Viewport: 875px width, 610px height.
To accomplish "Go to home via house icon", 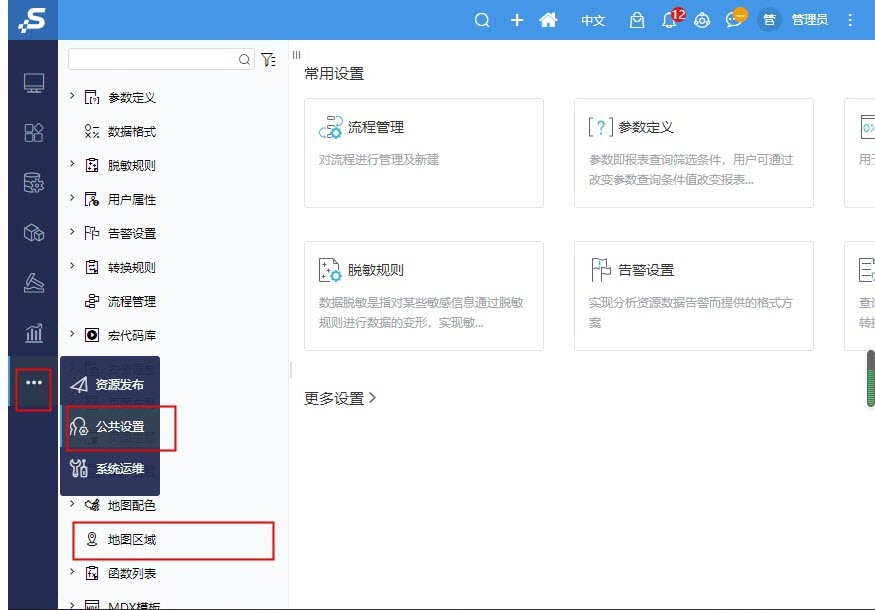I will click(x=549, y=20).
